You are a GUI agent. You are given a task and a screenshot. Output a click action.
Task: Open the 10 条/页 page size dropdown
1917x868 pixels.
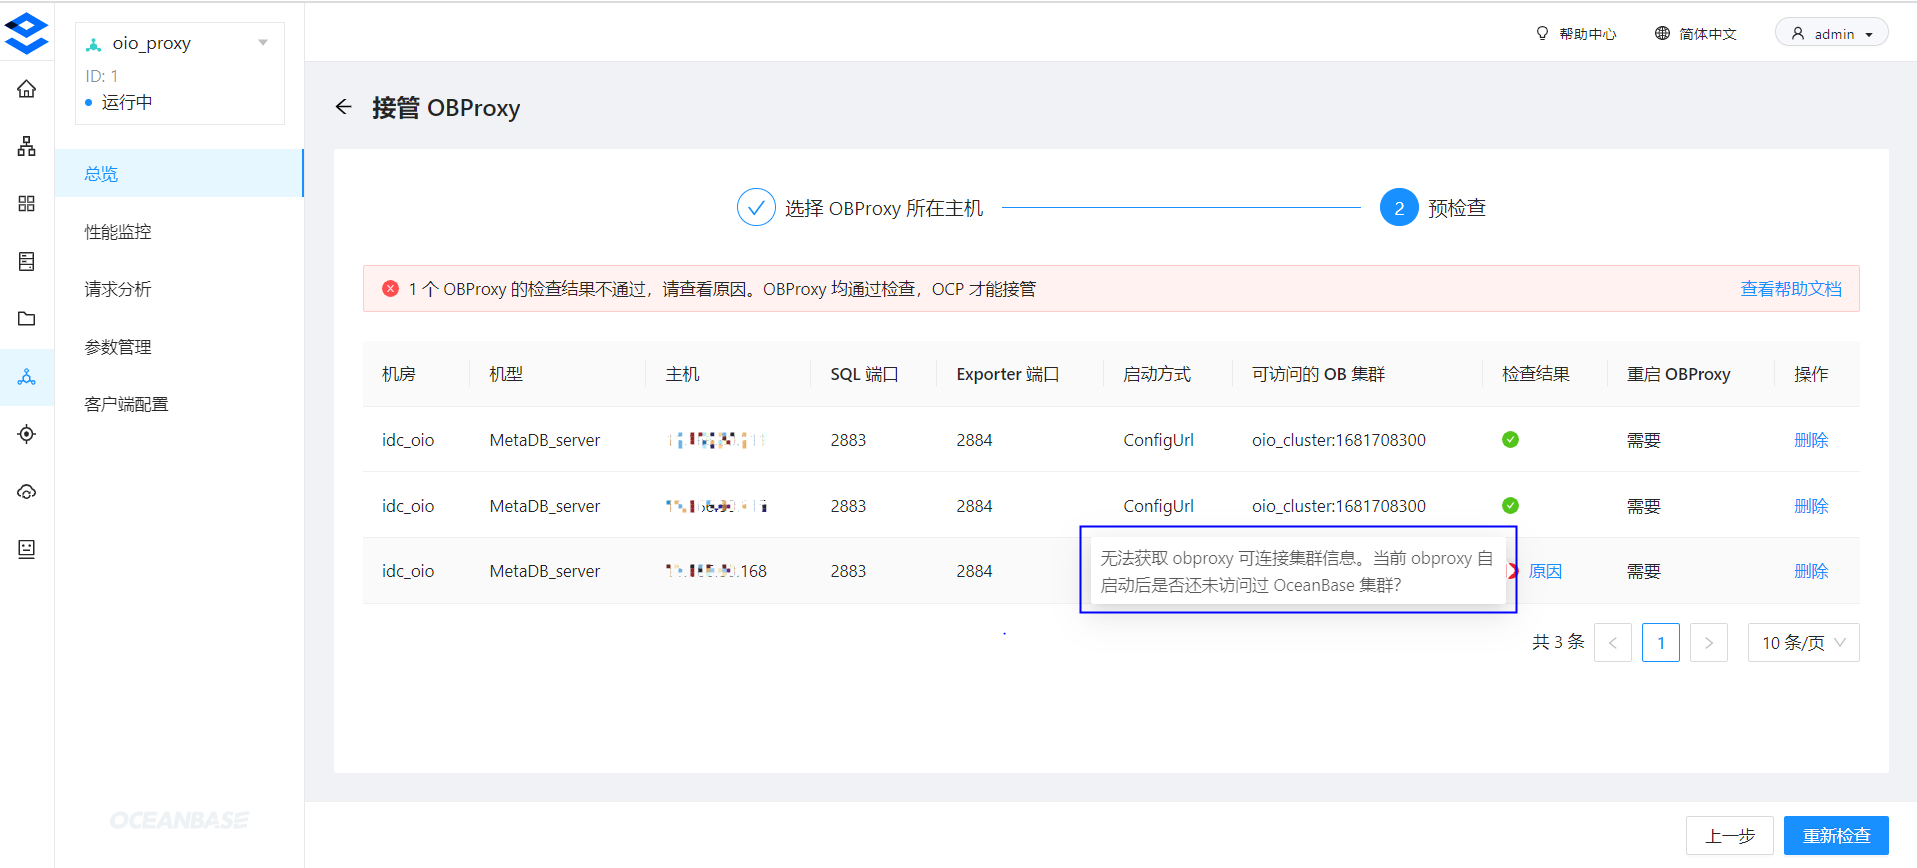click(x=1803, y=643)
